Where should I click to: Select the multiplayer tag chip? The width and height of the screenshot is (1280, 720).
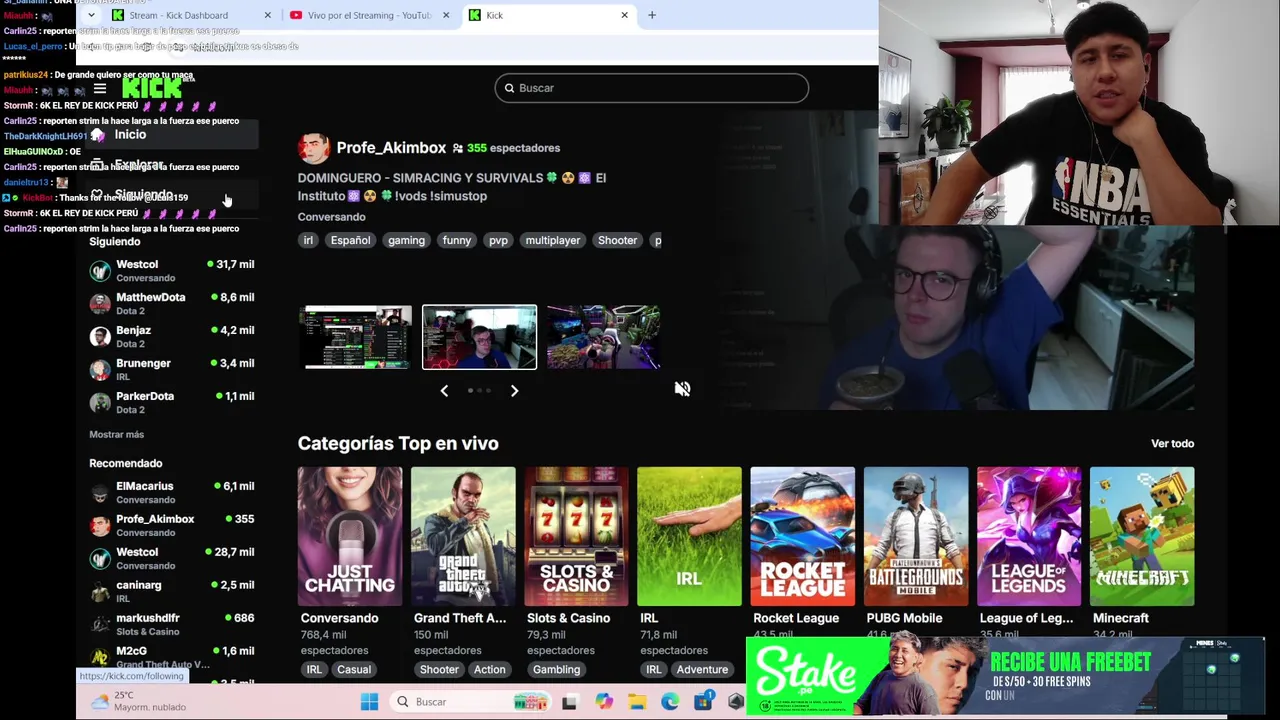[x=553, y=240]
